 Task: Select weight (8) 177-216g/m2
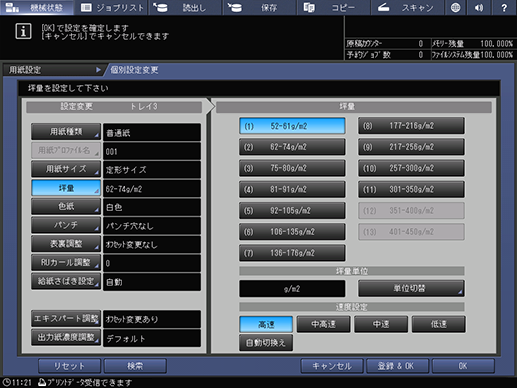[411, 126]
